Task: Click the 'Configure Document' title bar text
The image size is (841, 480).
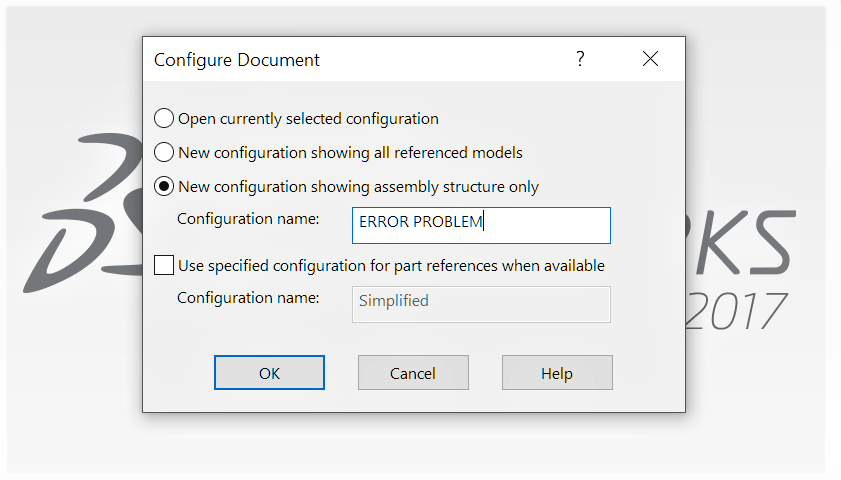Action: pos(237,60)
